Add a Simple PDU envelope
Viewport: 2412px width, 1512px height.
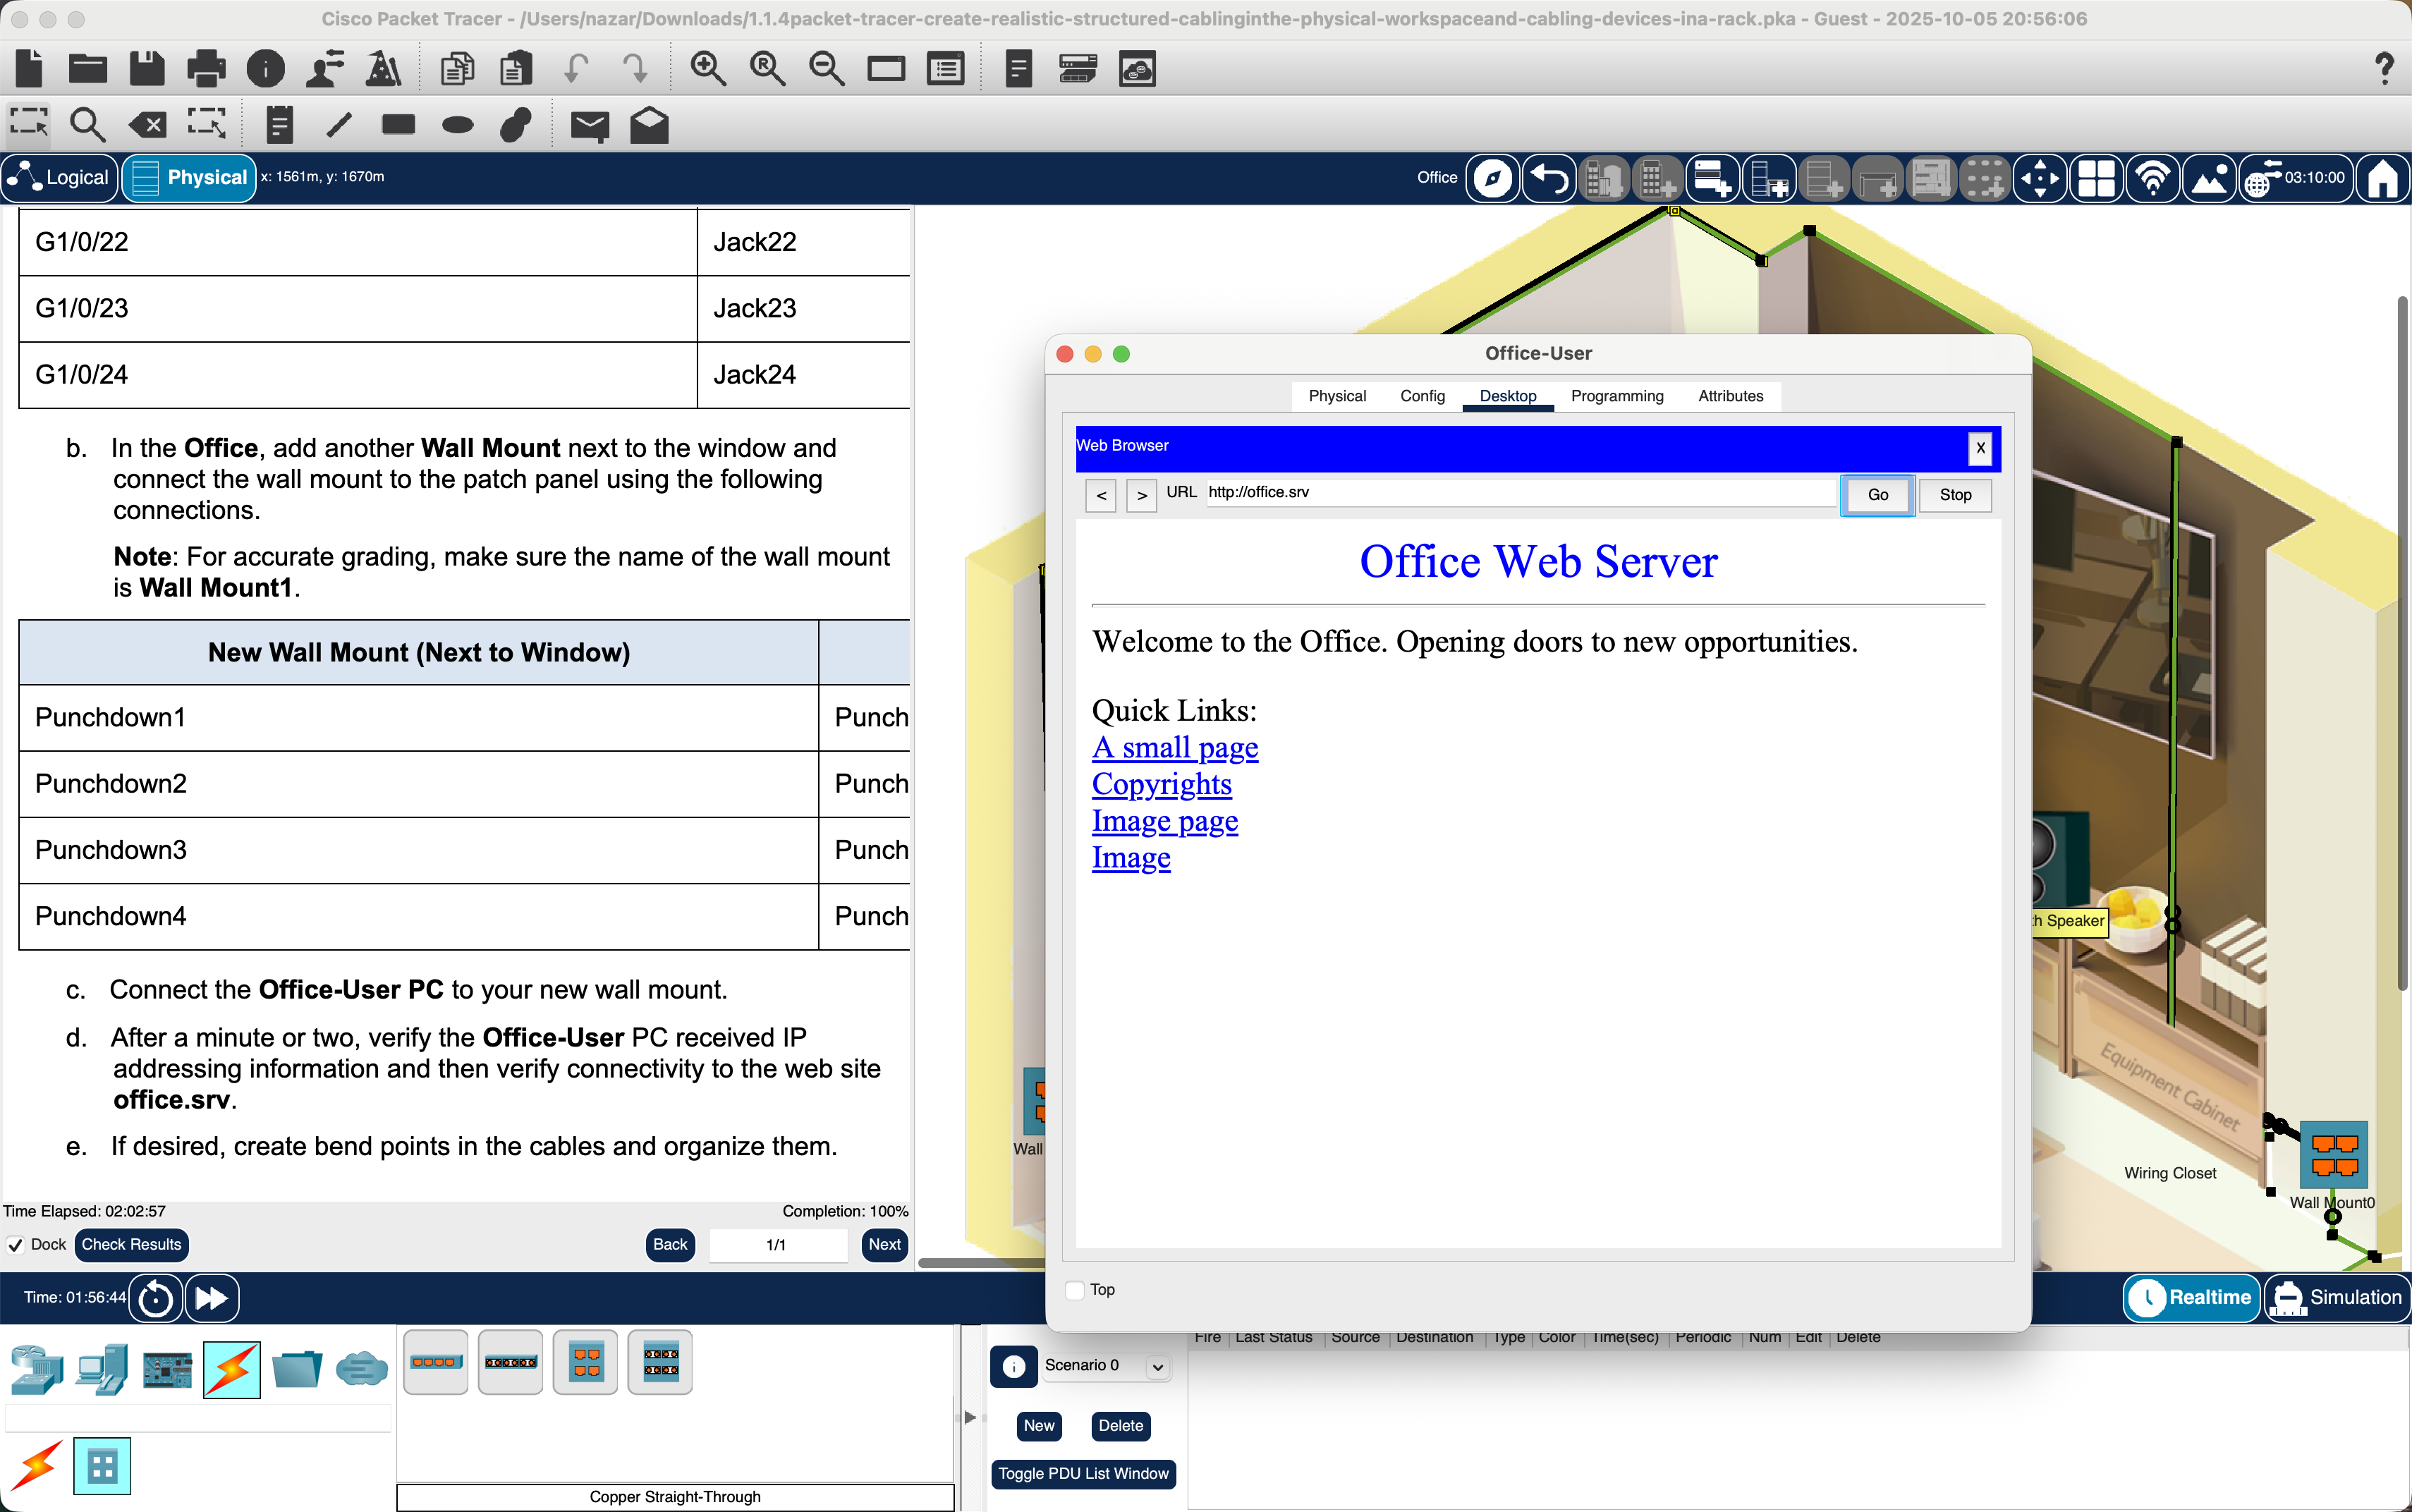pyautogui.click(x=590, y=125)
